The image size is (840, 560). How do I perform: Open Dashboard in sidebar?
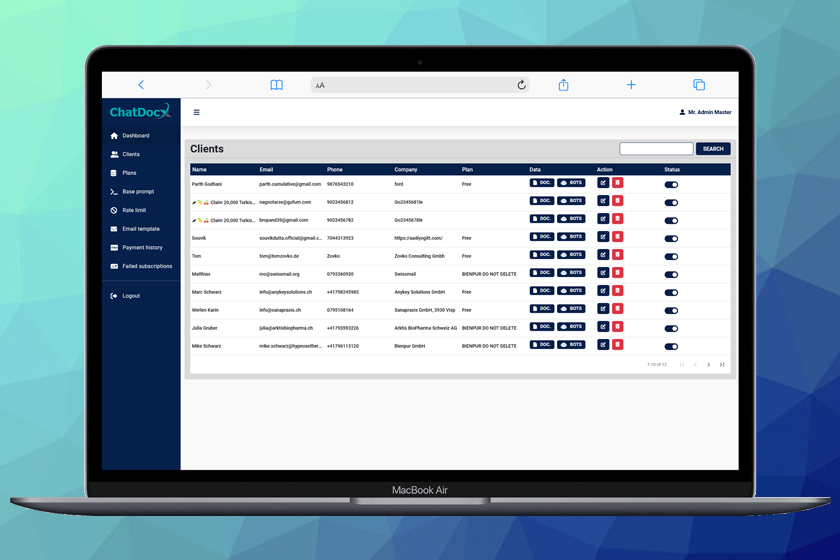click(x=135, y=136)
